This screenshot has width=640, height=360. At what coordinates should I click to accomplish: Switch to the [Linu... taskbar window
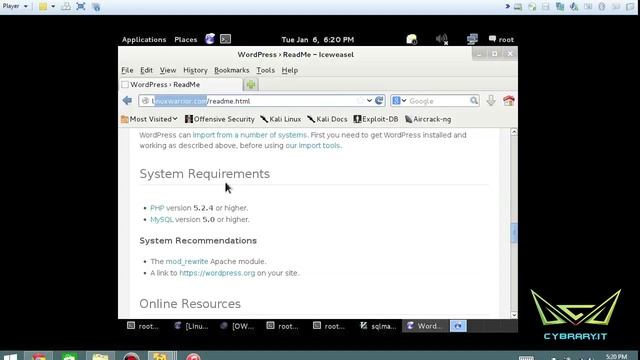tap(191, 326)
